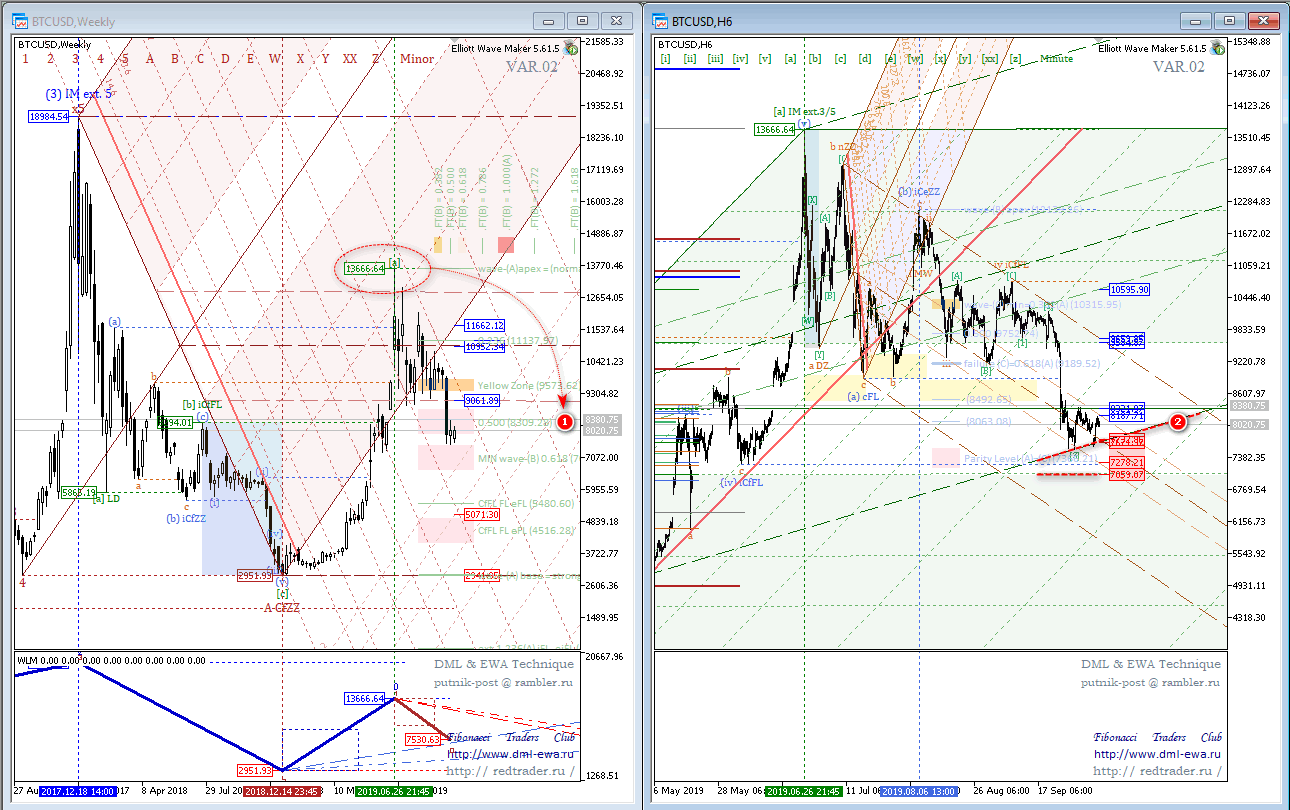The height and width of the screenshot is (810, 1290).
Task: Select the 2018.12.14 23:45 date marker
Action: 283,790
